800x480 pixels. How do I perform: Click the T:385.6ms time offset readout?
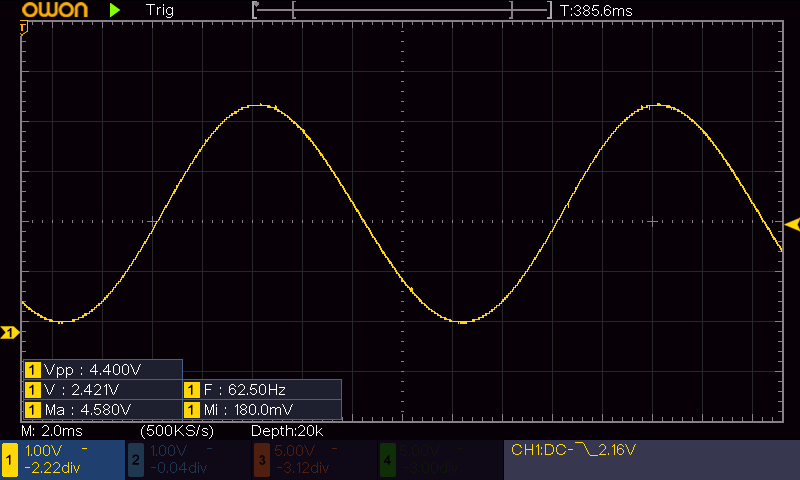click(597, 10)
